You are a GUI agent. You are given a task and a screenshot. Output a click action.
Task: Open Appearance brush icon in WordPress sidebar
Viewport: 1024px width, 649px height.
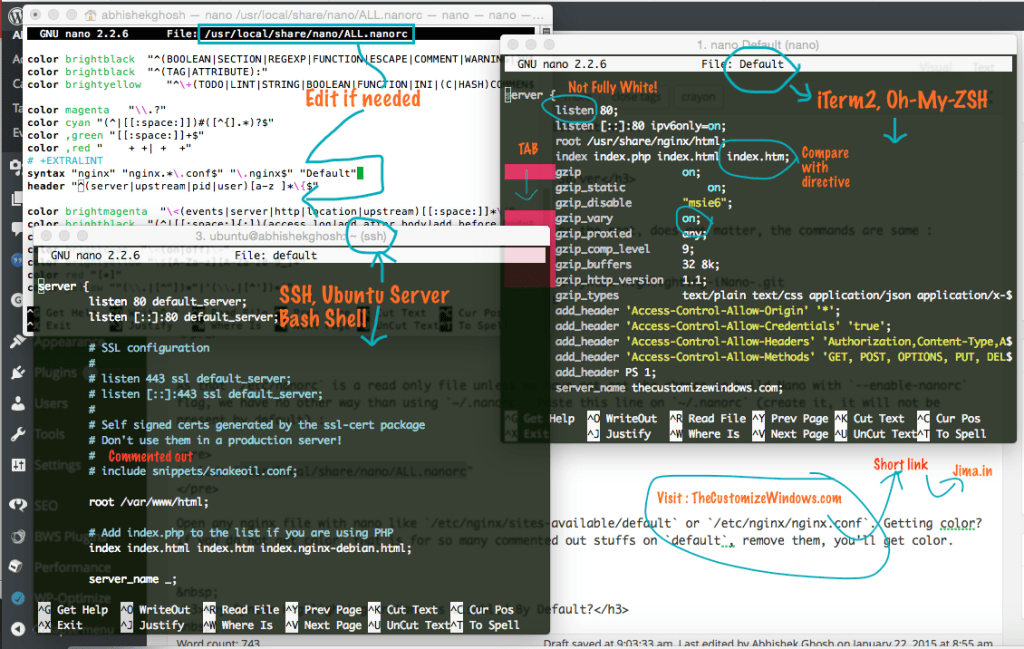click(18, 341)
